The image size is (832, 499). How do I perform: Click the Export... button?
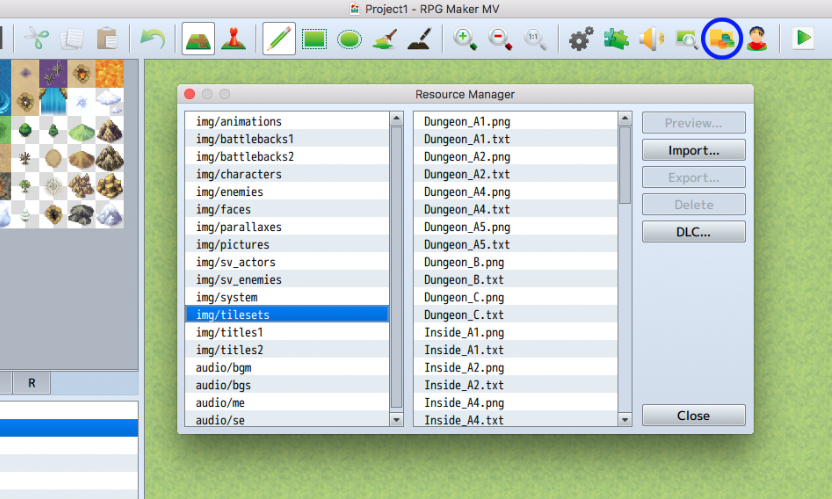(x=694, y=177)
